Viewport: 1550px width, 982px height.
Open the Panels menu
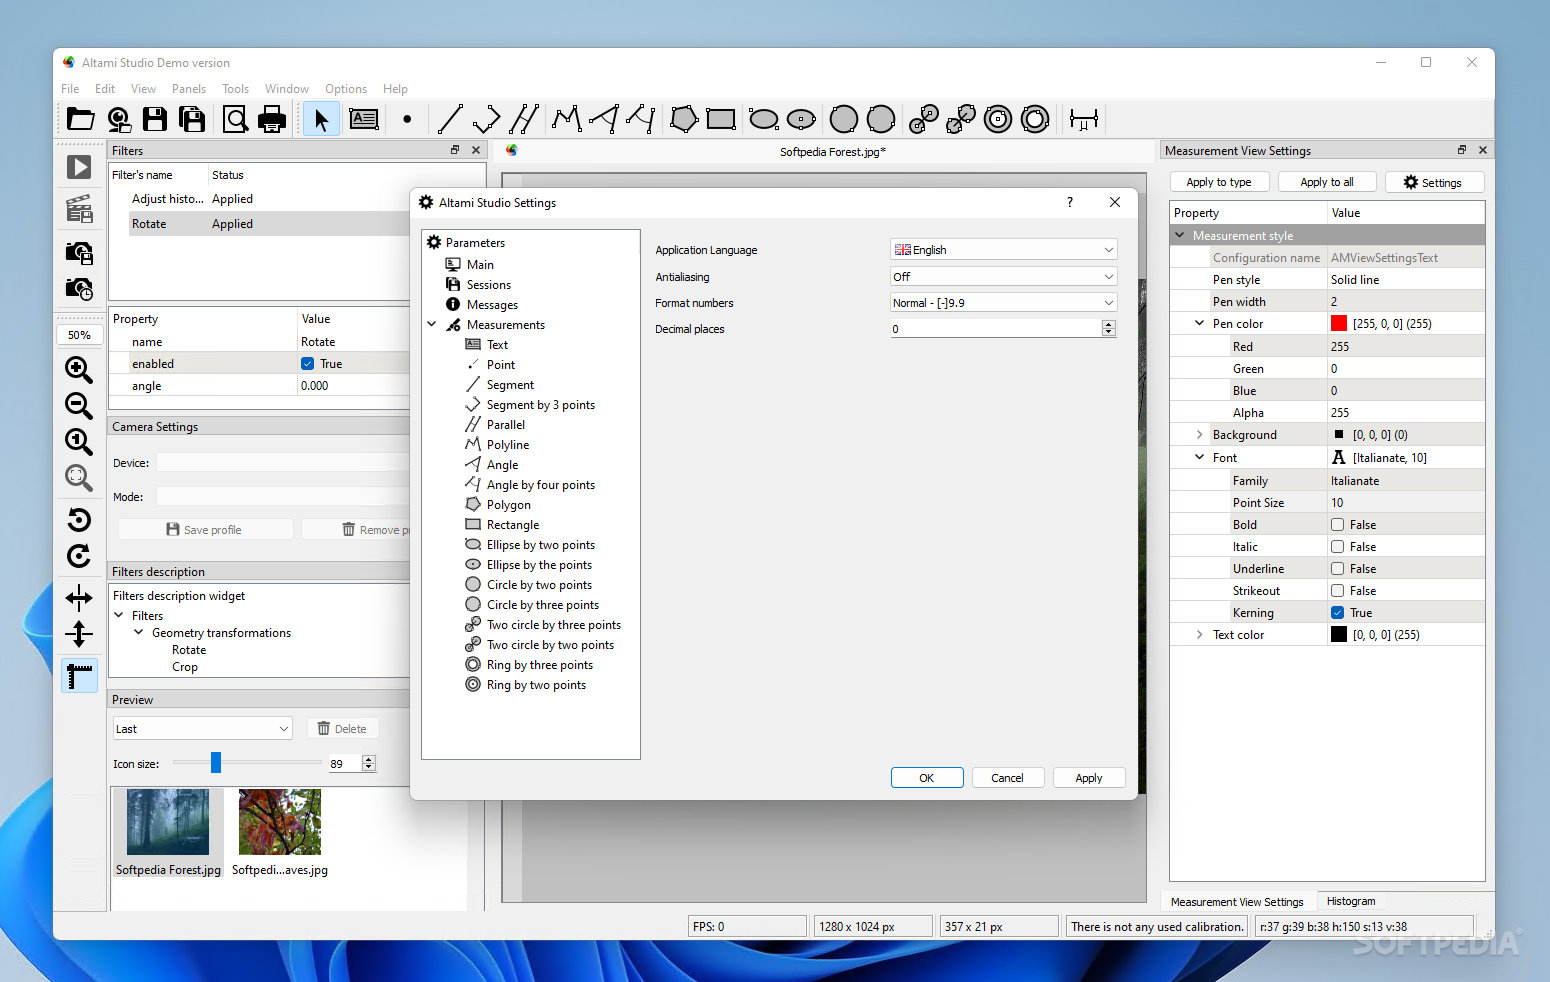[x=189, y=89]
